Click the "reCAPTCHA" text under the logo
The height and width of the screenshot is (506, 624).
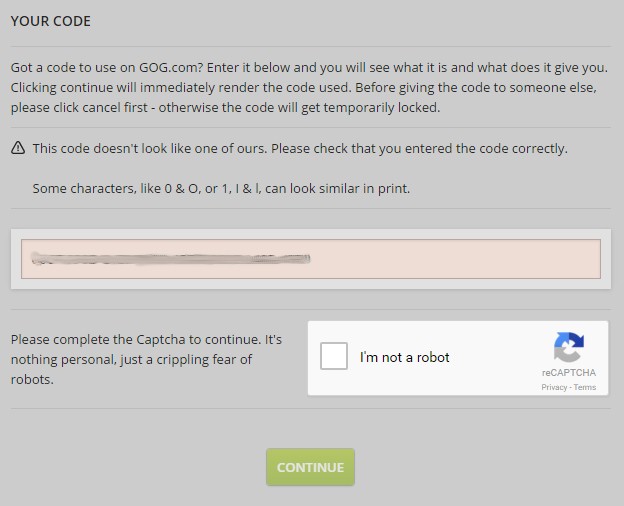568,373
